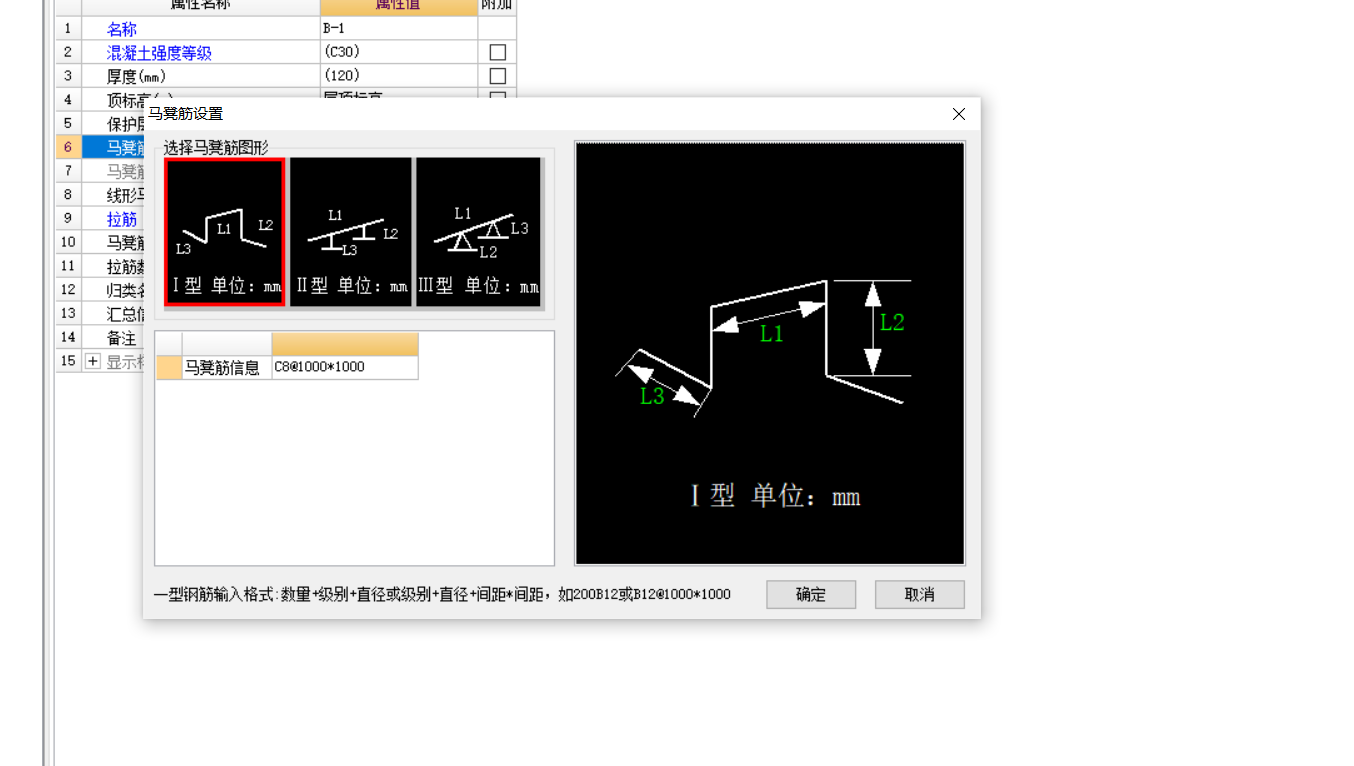The width and height of the screenshot is (1354, 766).
Task: Click the B-1 name value cell
Action: [x=399, y=28]
